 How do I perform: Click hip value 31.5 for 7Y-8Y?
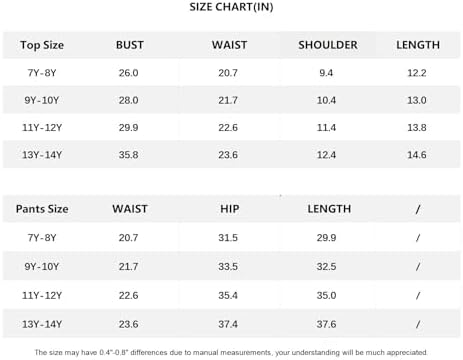click(228, 238)
